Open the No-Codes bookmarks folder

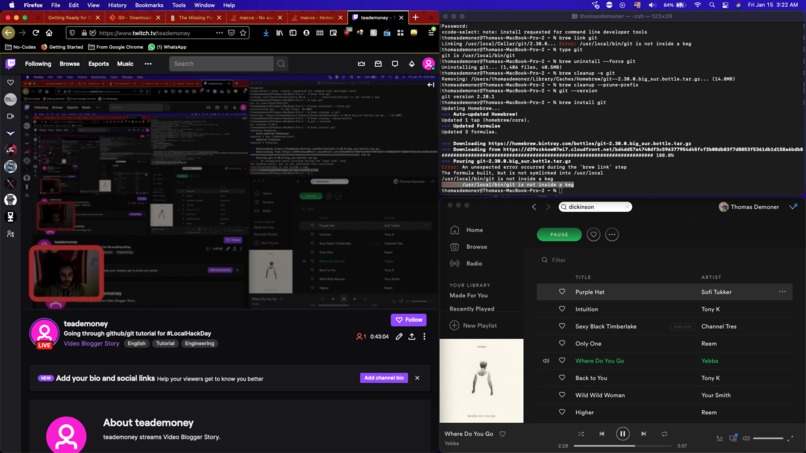click(x=21, y=47)
